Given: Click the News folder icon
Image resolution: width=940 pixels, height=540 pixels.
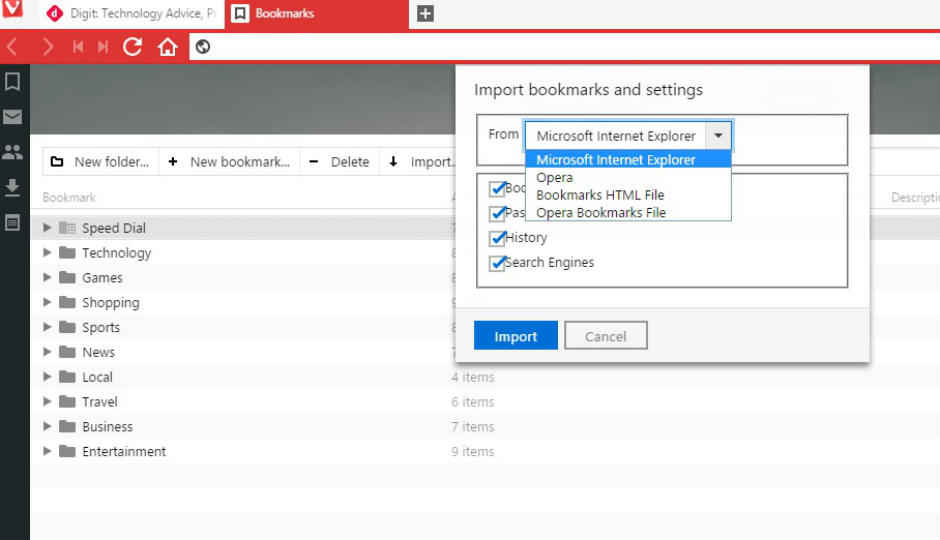Looking at the screenshot, I should click(67, 352).
